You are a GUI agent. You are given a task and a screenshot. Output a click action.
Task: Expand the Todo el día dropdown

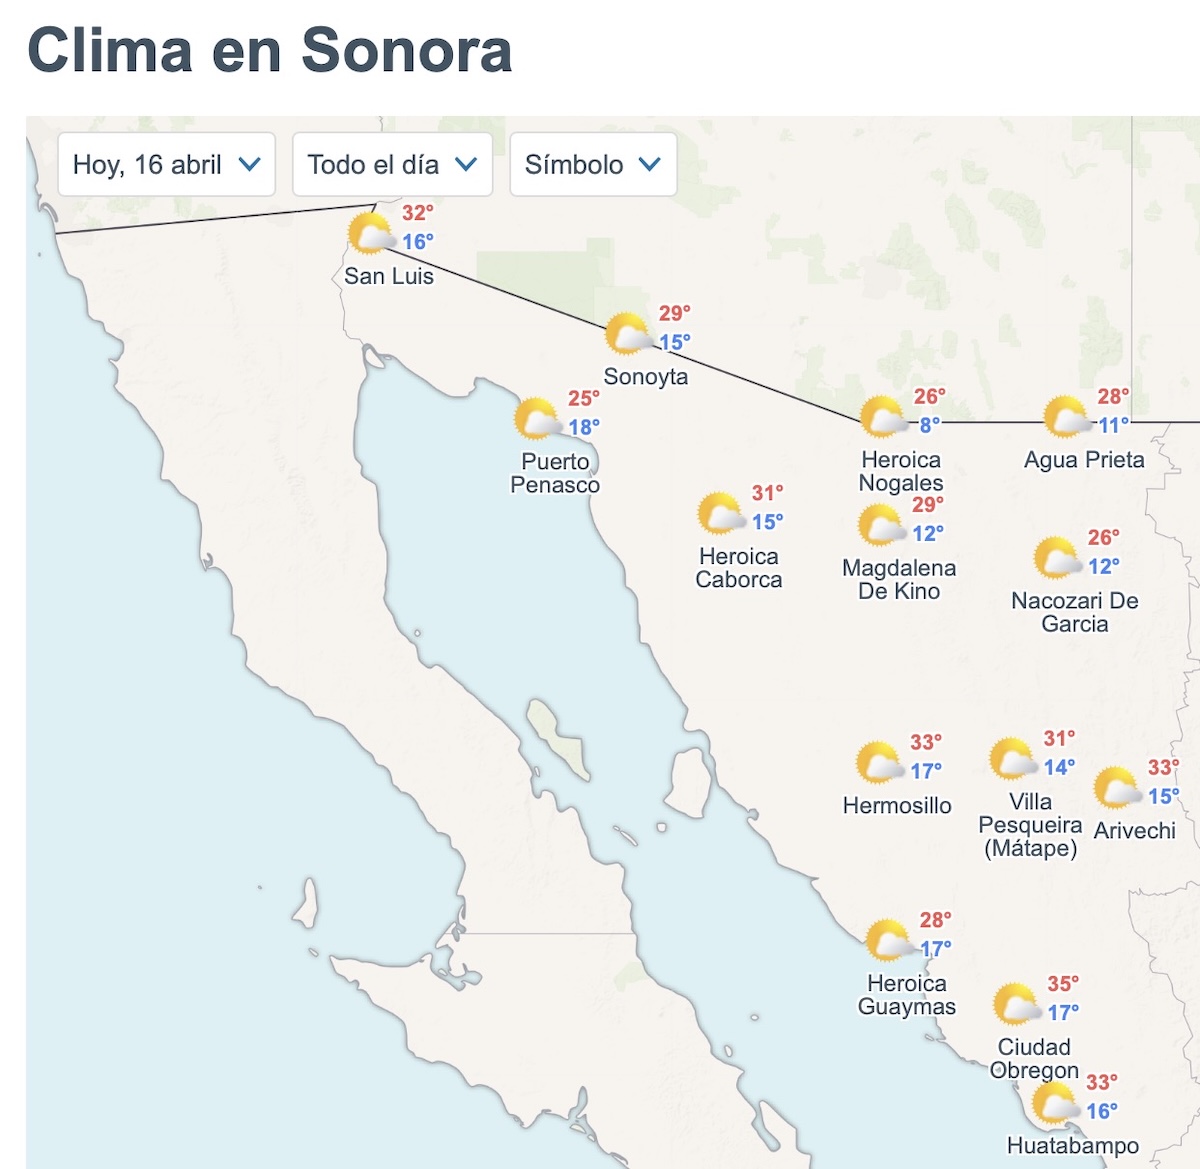click(389, 165)
